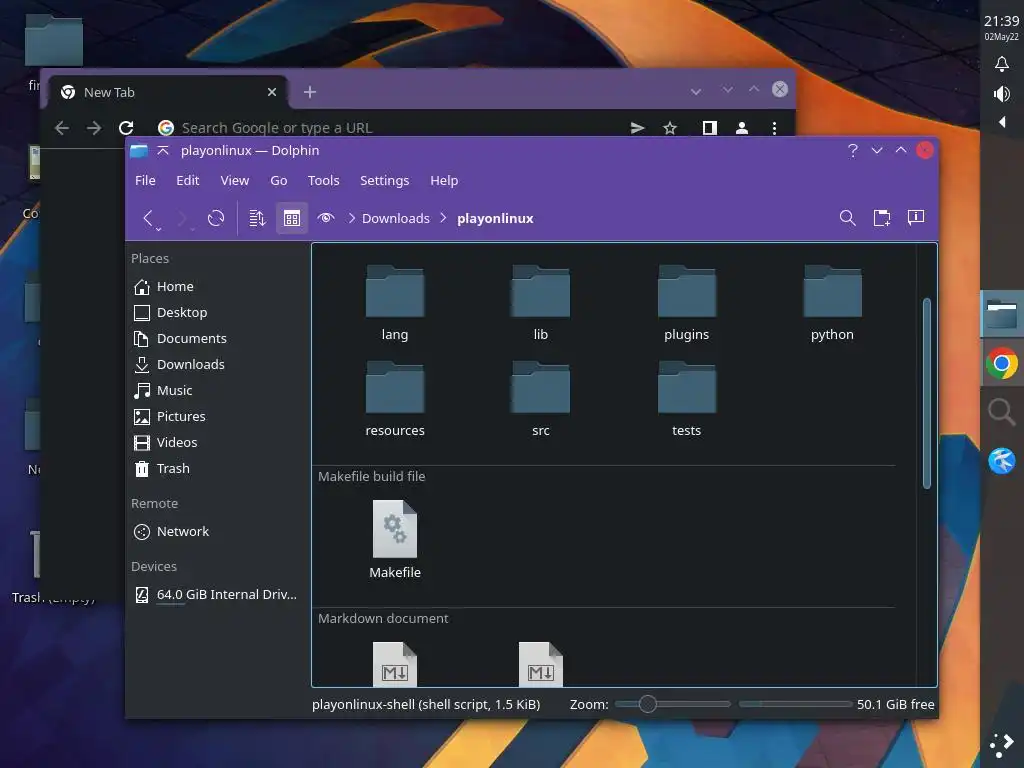Open the volume control in panel
Screen dimensions: 1024x768
pos(1002,94)
